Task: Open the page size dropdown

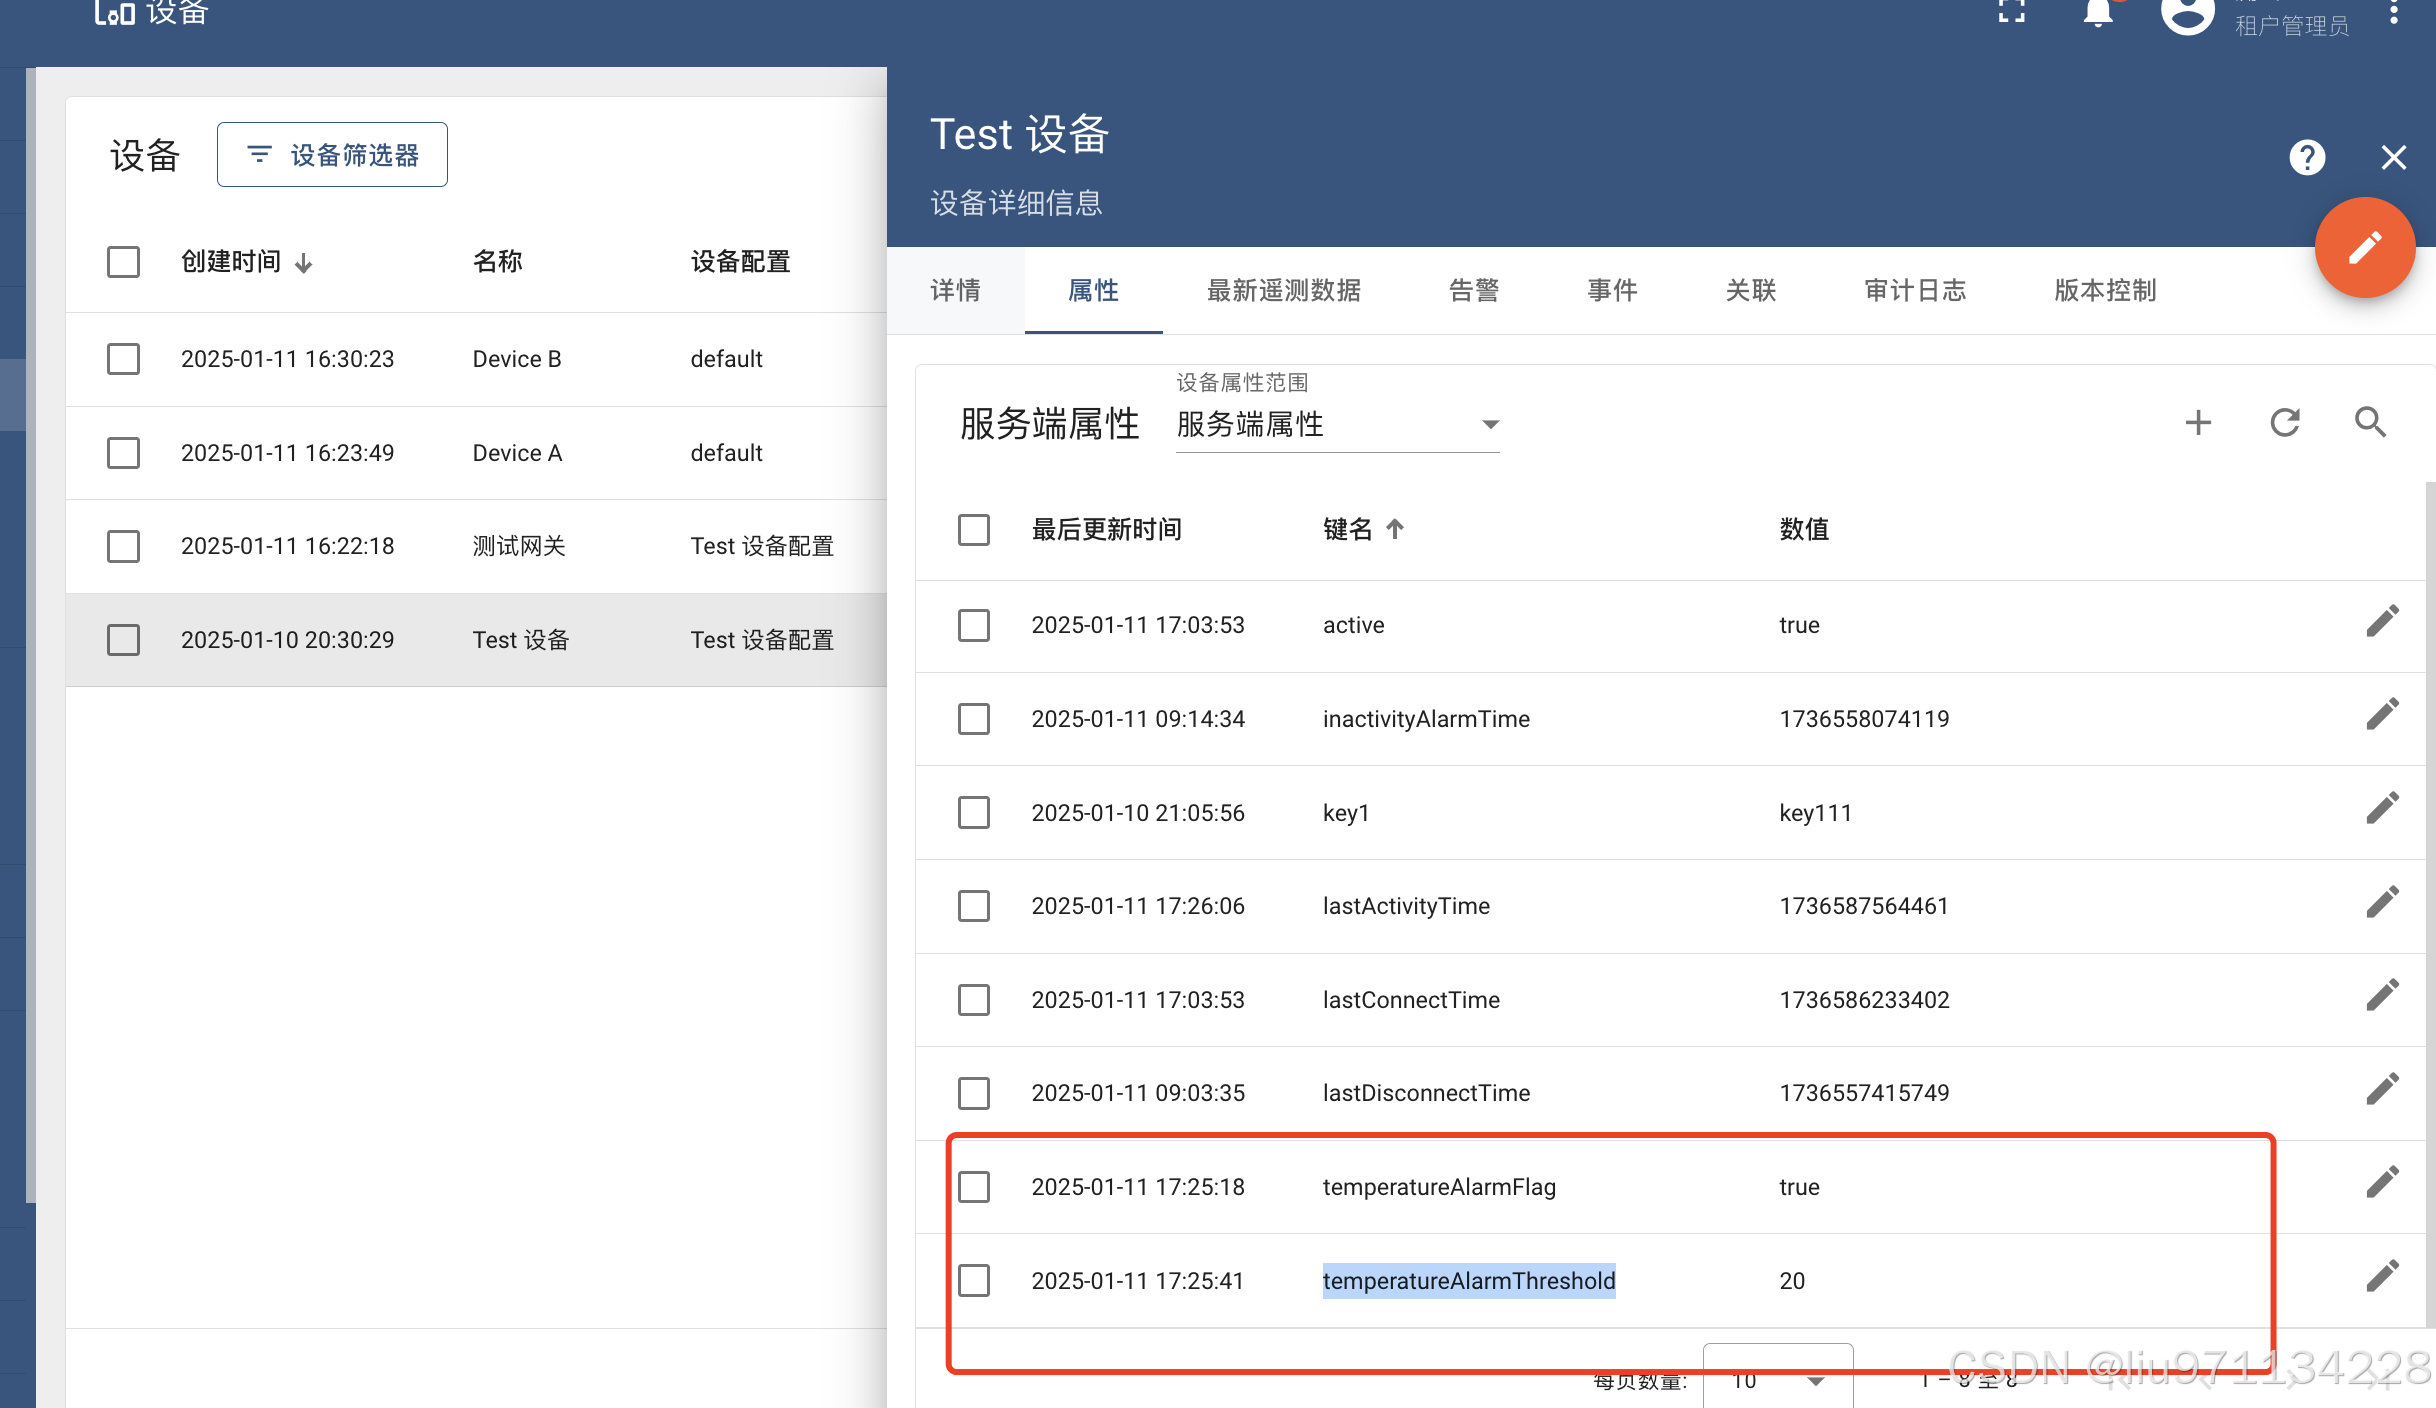Action: click(1777, 1380)
